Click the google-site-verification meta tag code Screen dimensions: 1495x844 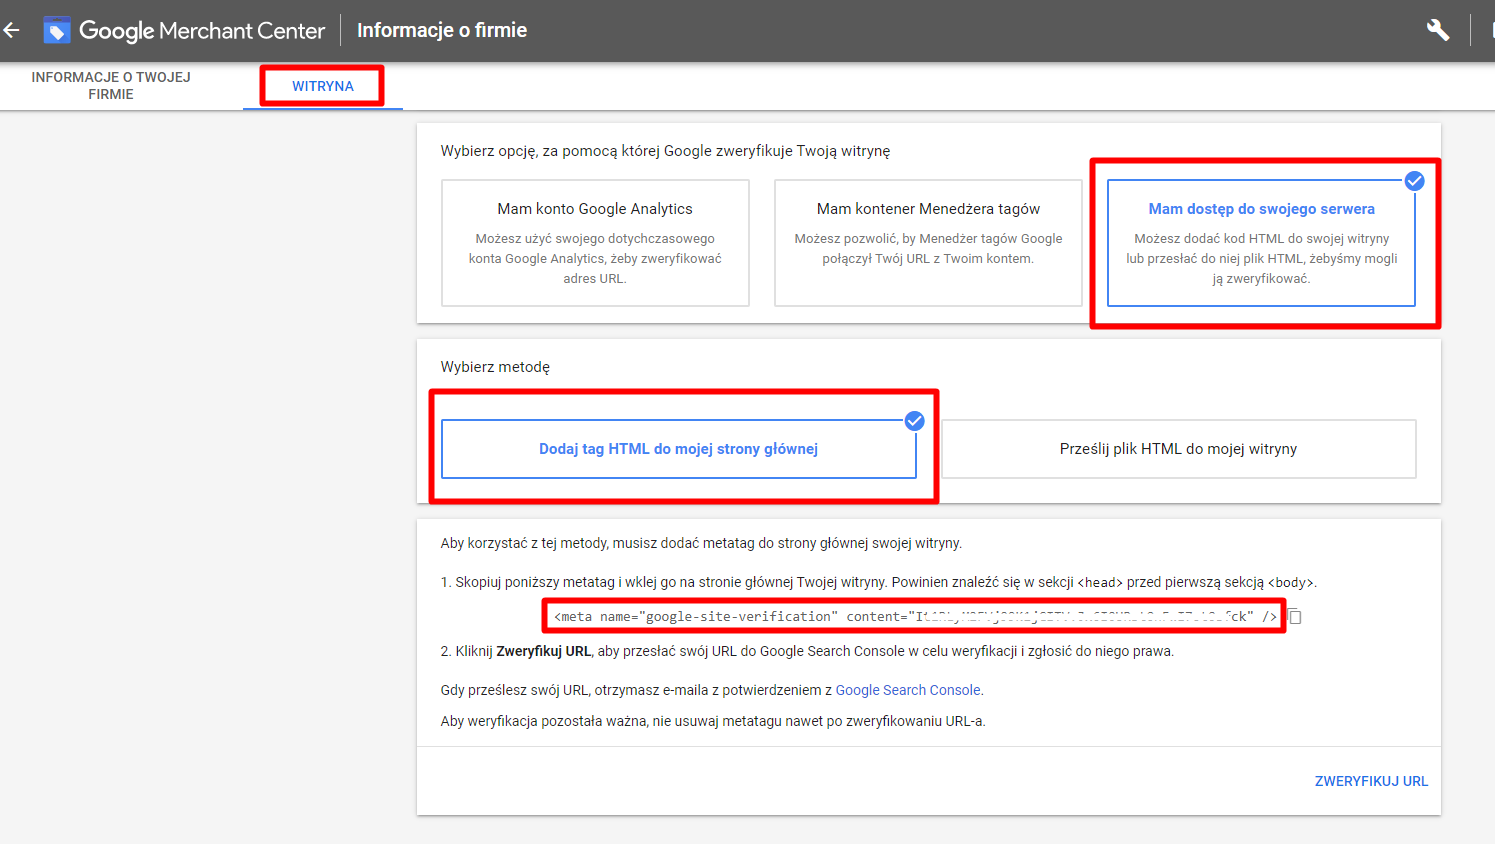point(914,617)
